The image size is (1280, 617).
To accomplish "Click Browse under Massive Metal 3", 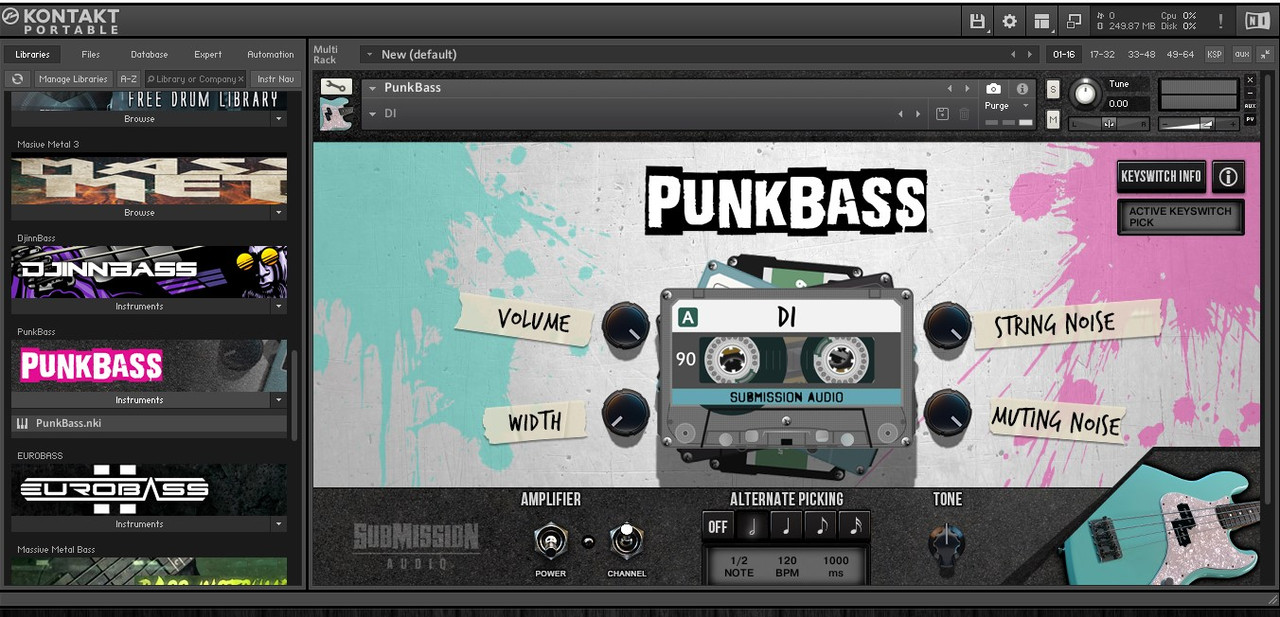I will 140,213.
